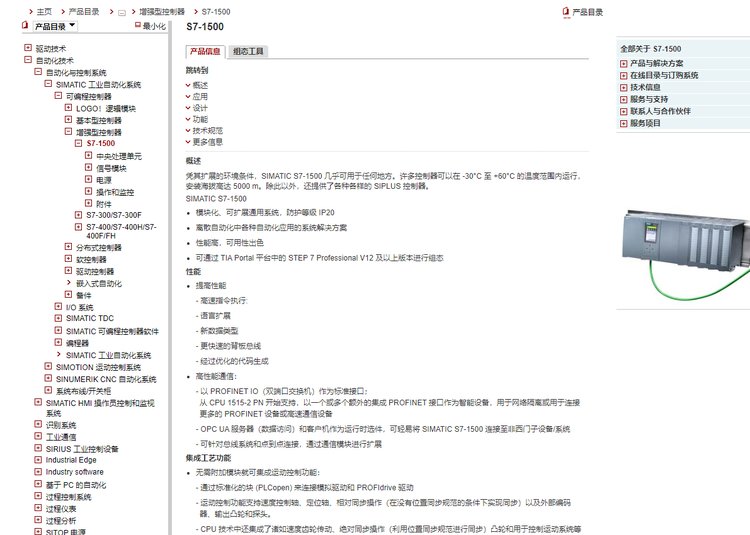Open 中央处理单元 in the product tree

click(x=118, y=156)
